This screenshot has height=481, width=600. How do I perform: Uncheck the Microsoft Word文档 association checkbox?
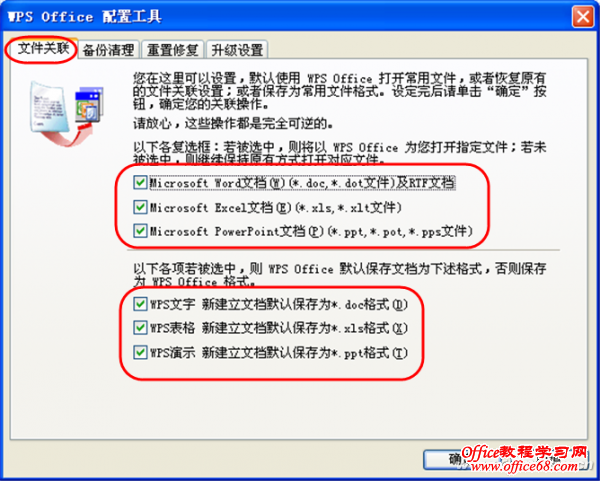coord(140,183)
